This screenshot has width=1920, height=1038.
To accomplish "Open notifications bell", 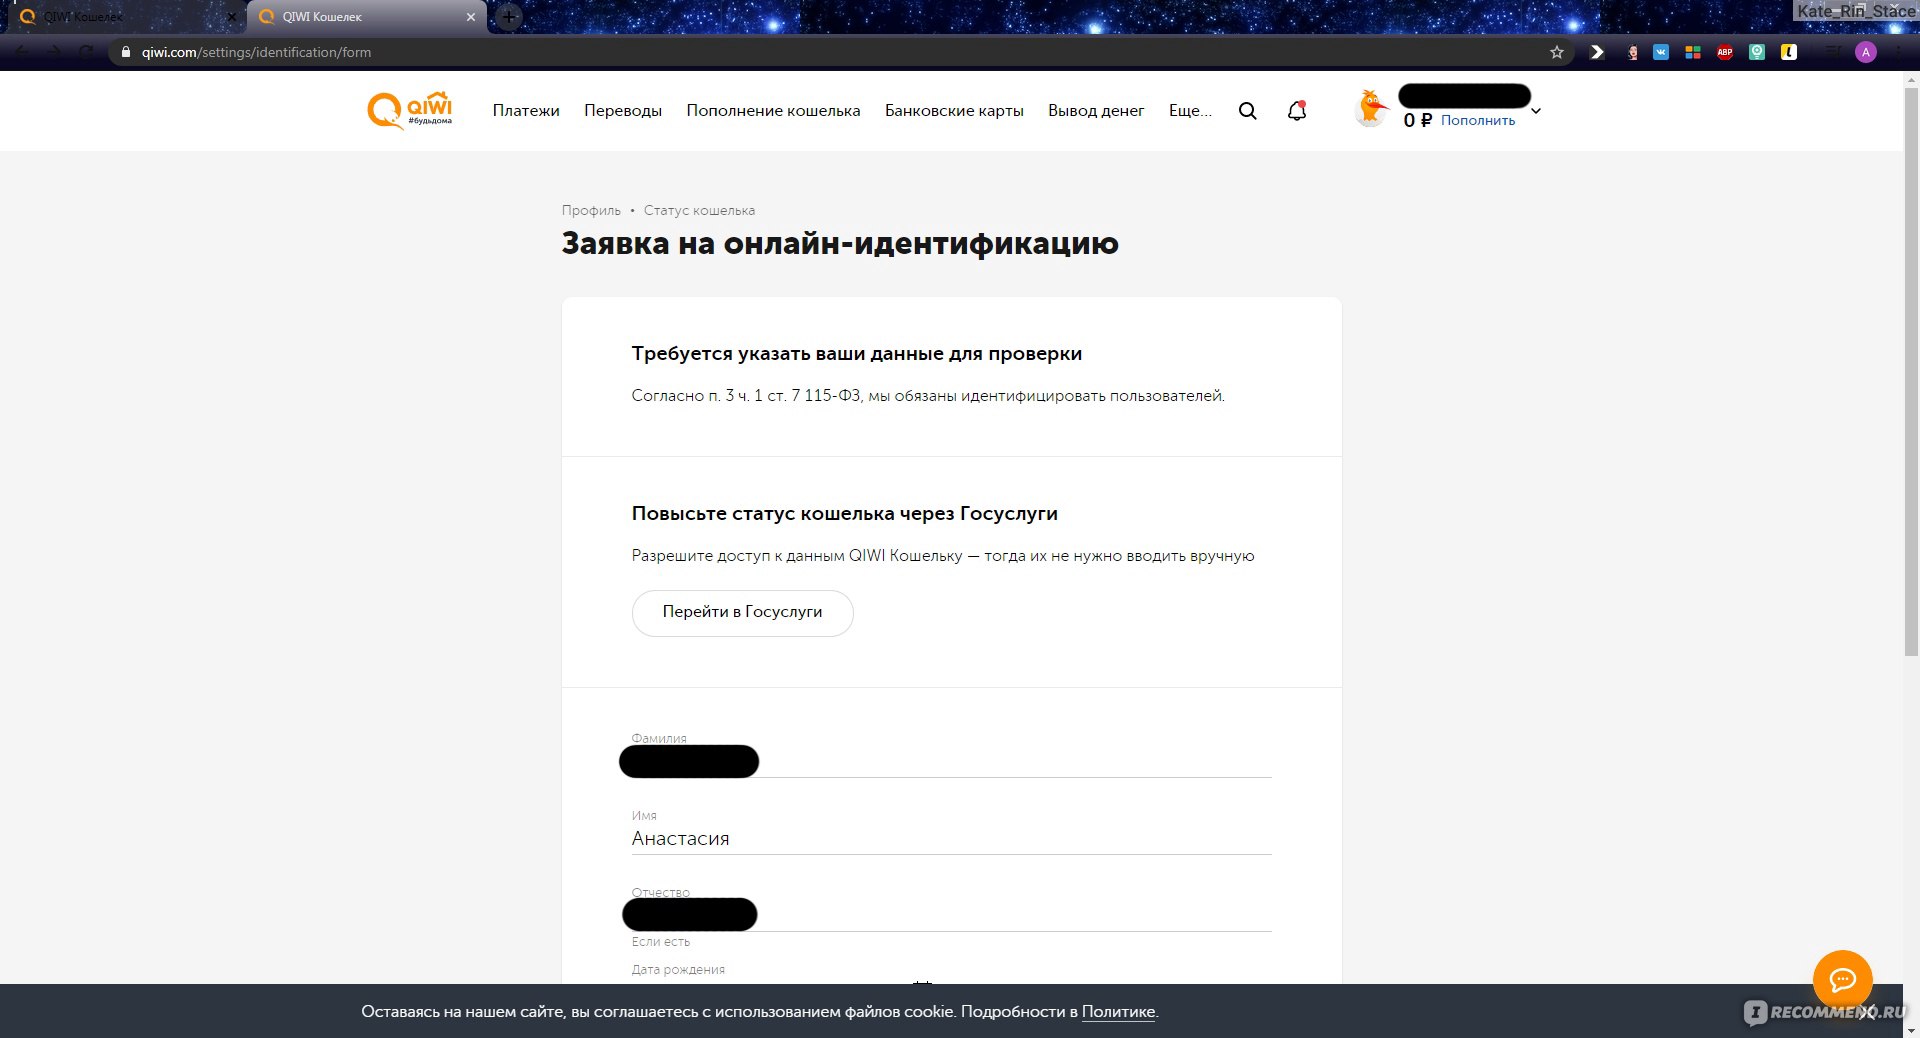I will (x=1297, y=111).
